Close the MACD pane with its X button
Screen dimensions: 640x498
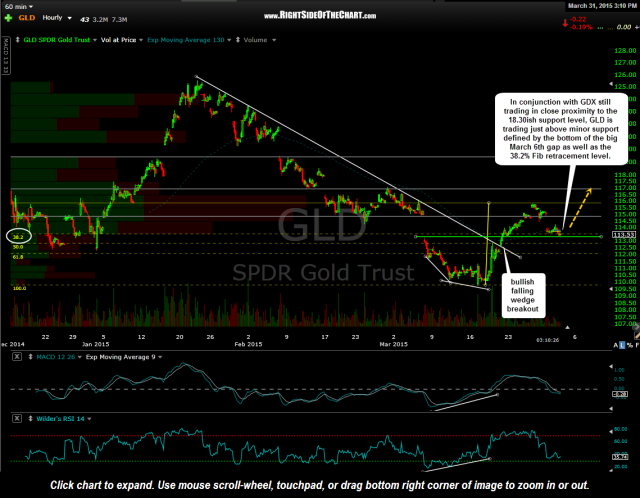(x=17, y=357)
